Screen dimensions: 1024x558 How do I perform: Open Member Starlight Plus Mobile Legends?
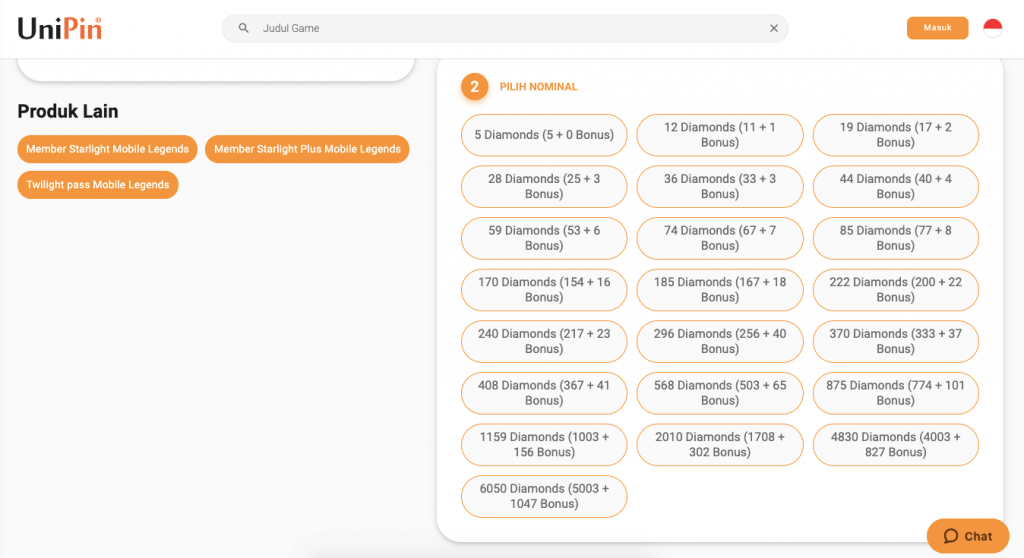click(307, 149)
